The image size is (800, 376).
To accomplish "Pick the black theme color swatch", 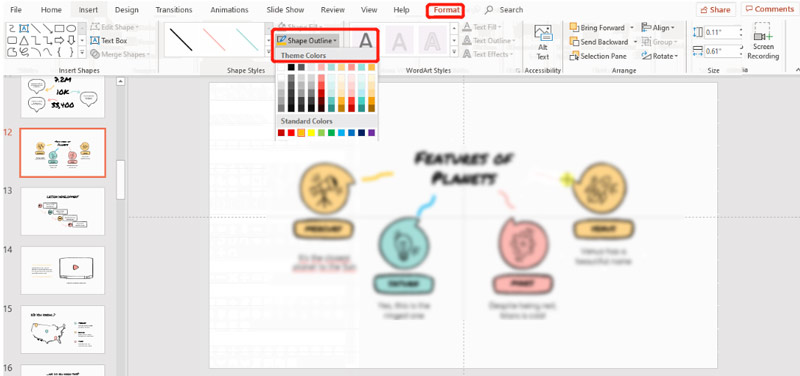I will pos(291,67).
